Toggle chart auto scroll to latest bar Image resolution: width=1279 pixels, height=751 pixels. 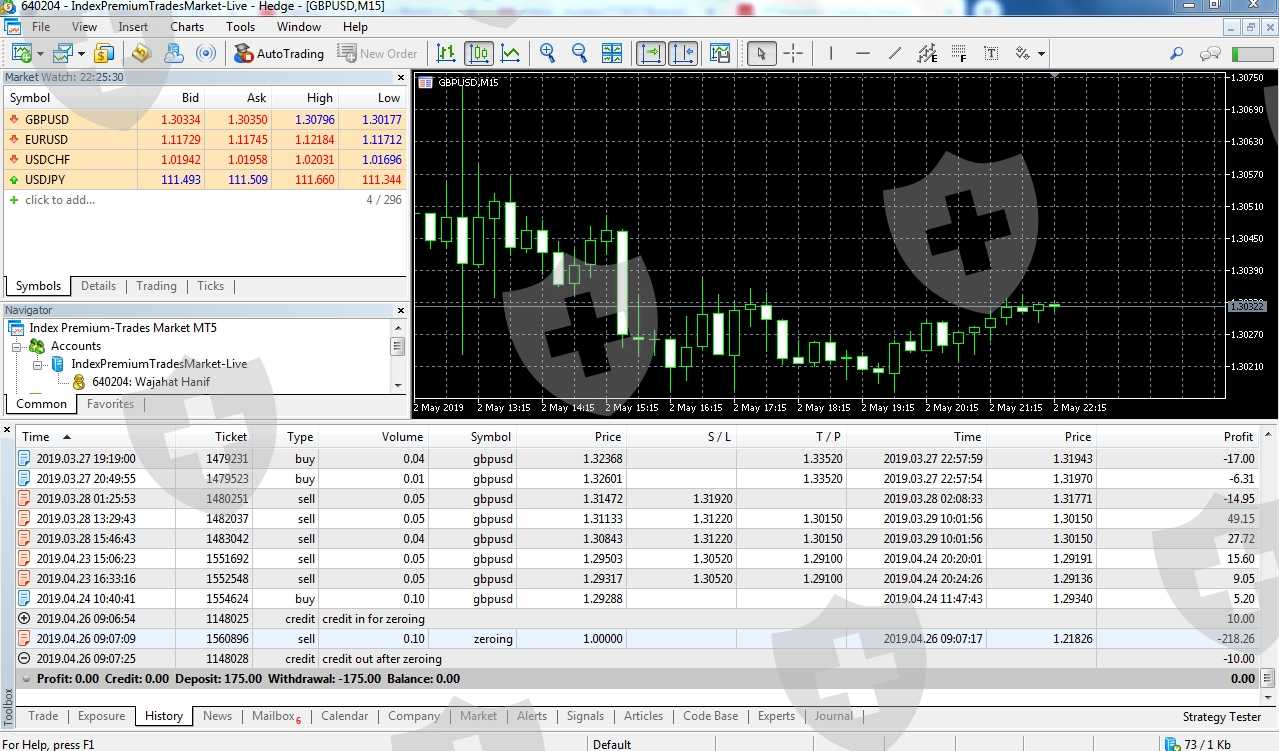[x=651, y=54]
